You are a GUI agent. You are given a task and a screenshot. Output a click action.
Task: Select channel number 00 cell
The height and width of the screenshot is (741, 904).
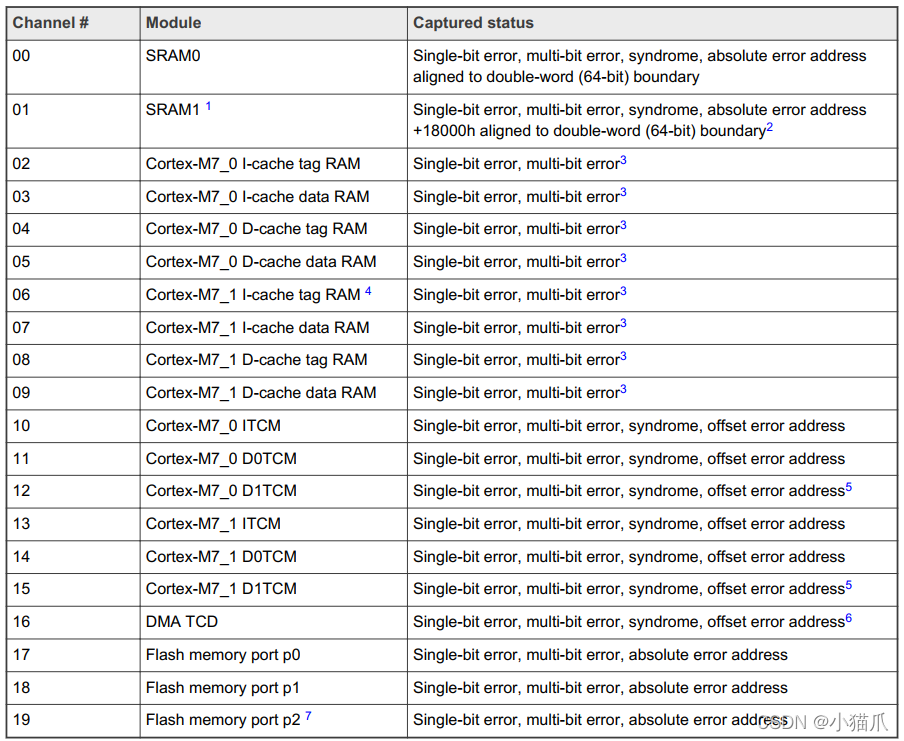(73, 67)
